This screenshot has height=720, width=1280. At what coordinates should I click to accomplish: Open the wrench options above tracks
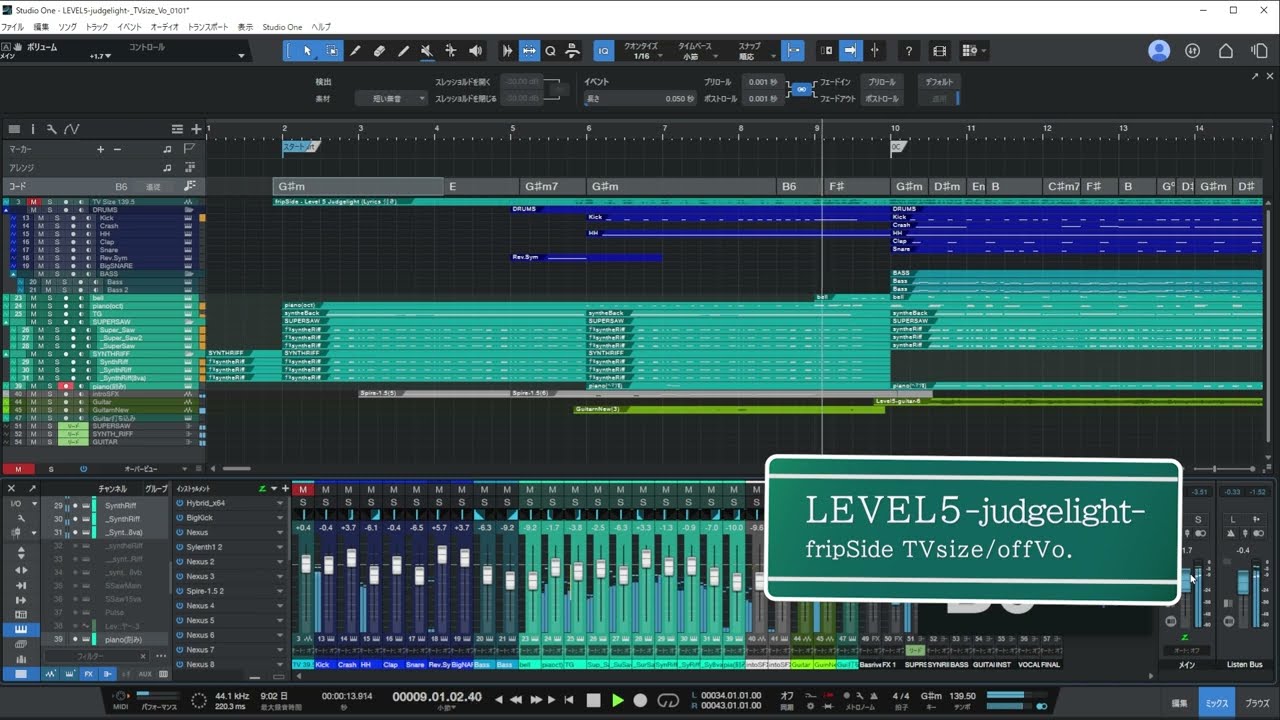coord(51,129)
